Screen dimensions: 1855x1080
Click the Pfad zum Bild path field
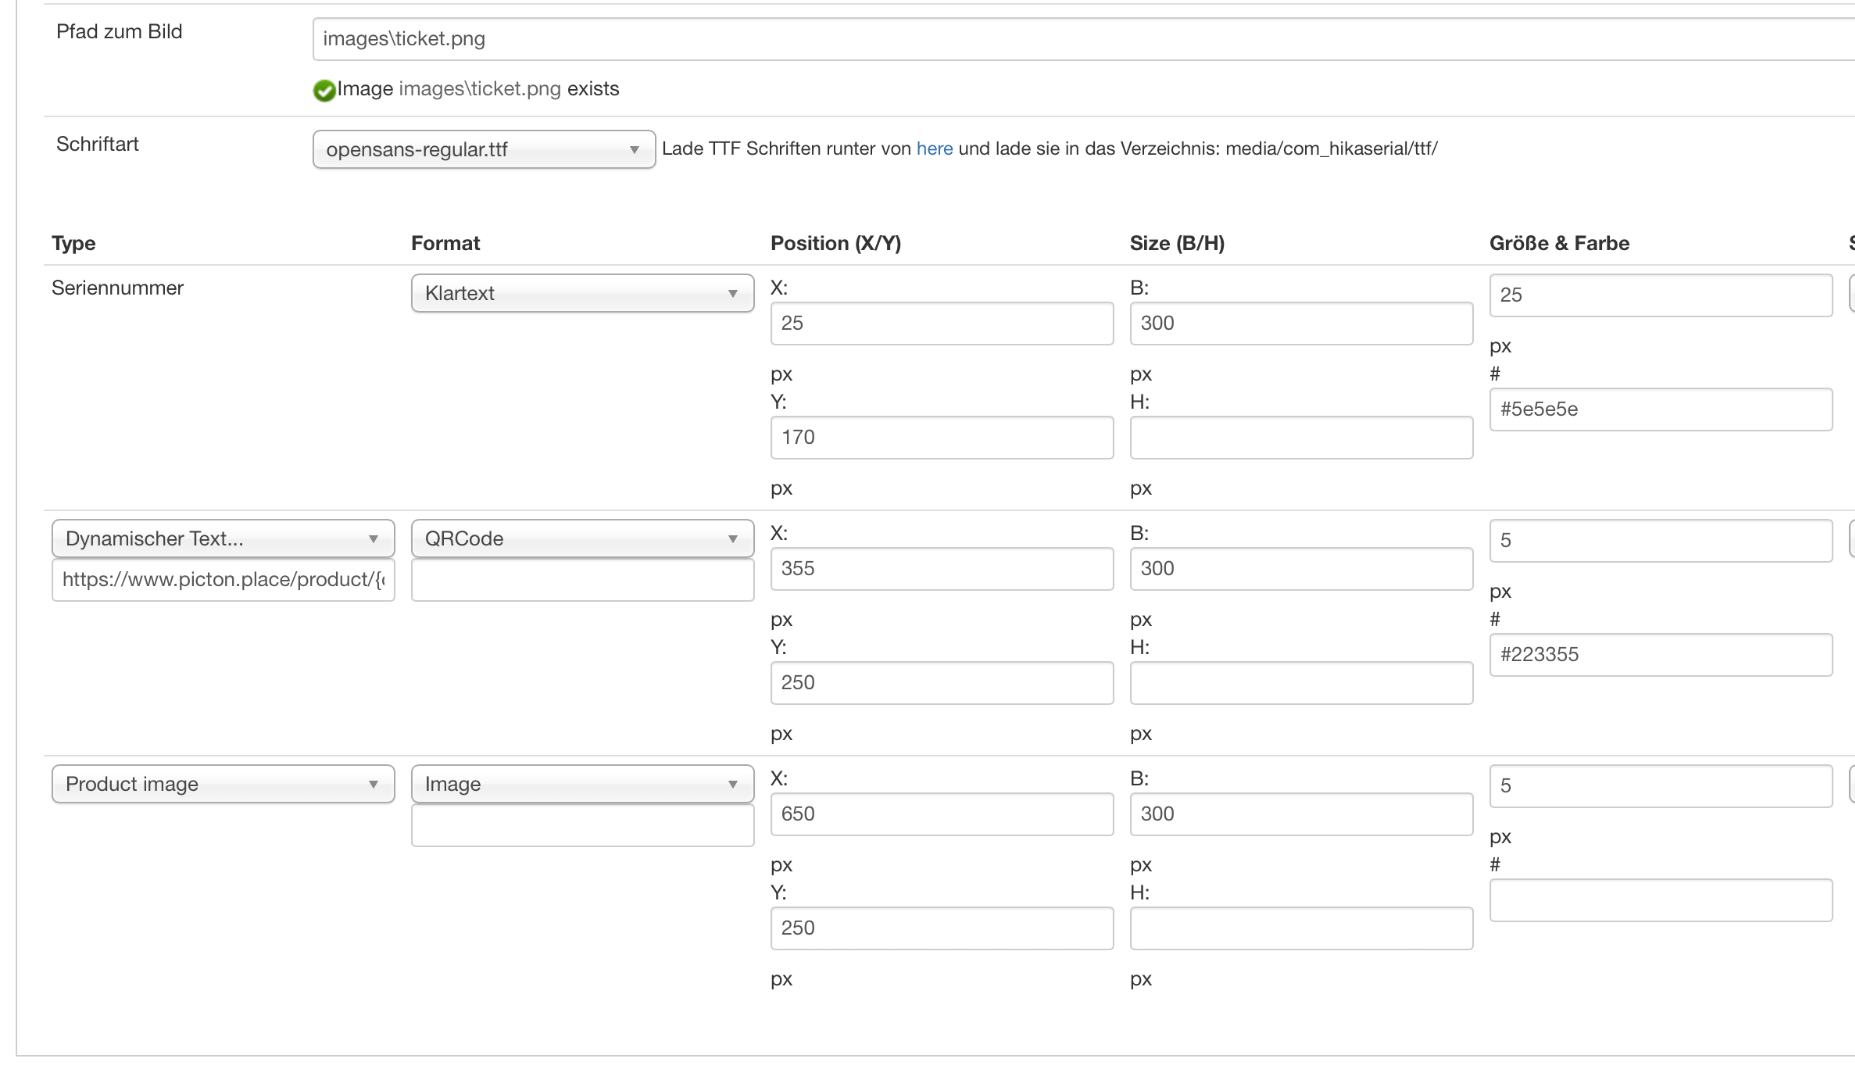click(1080, 40)
